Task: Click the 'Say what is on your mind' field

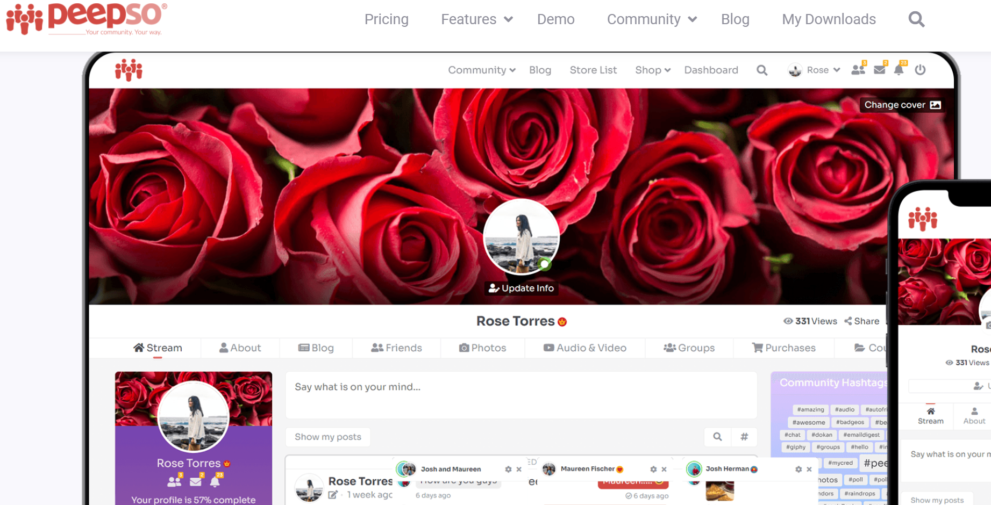Action: click(x=520, y=394)
